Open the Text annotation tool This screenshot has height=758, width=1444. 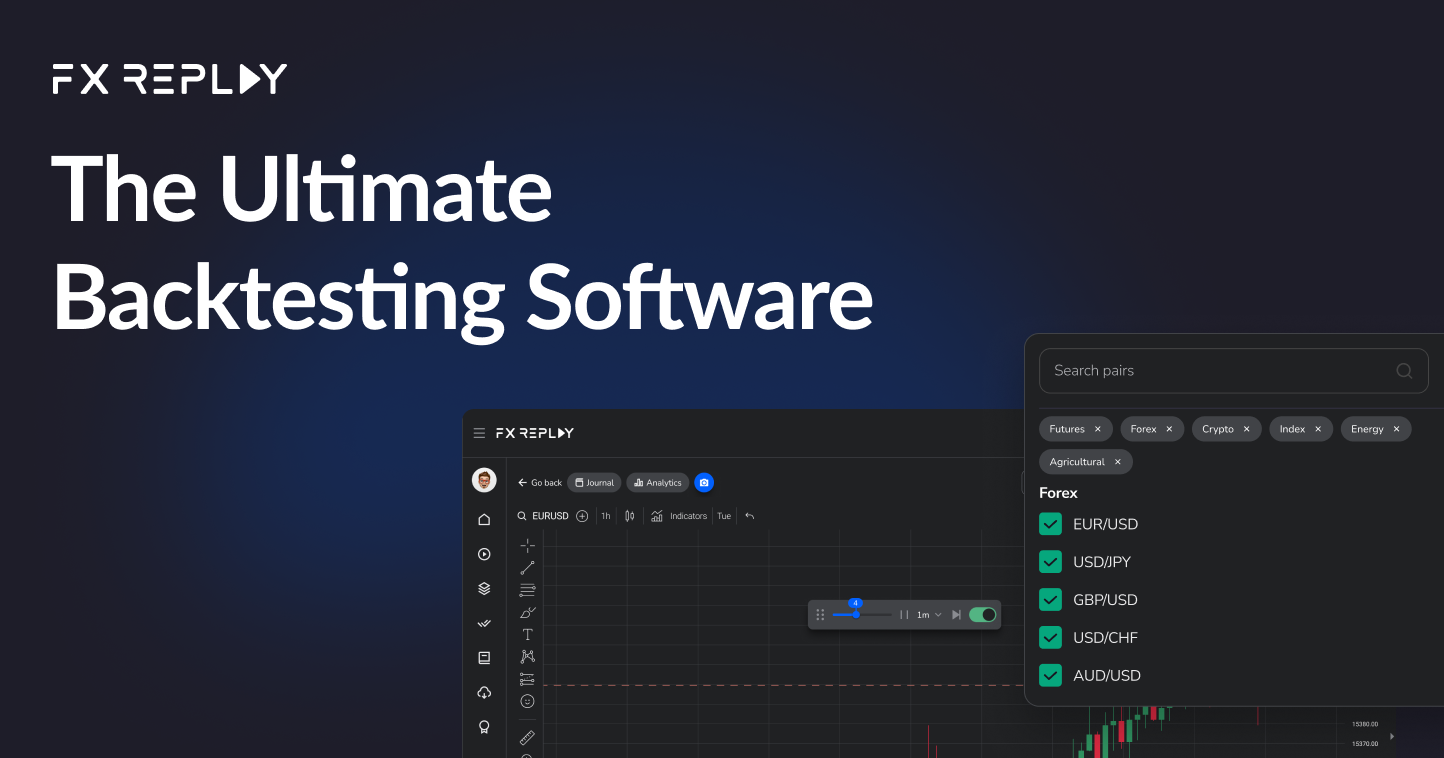(x=527, y=633)
